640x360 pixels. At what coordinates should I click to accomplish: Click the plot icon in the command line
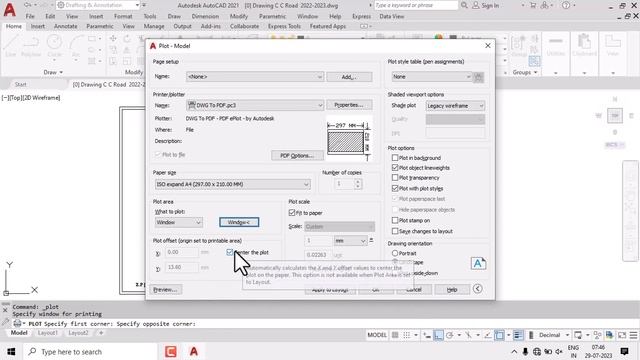[17, 324]
